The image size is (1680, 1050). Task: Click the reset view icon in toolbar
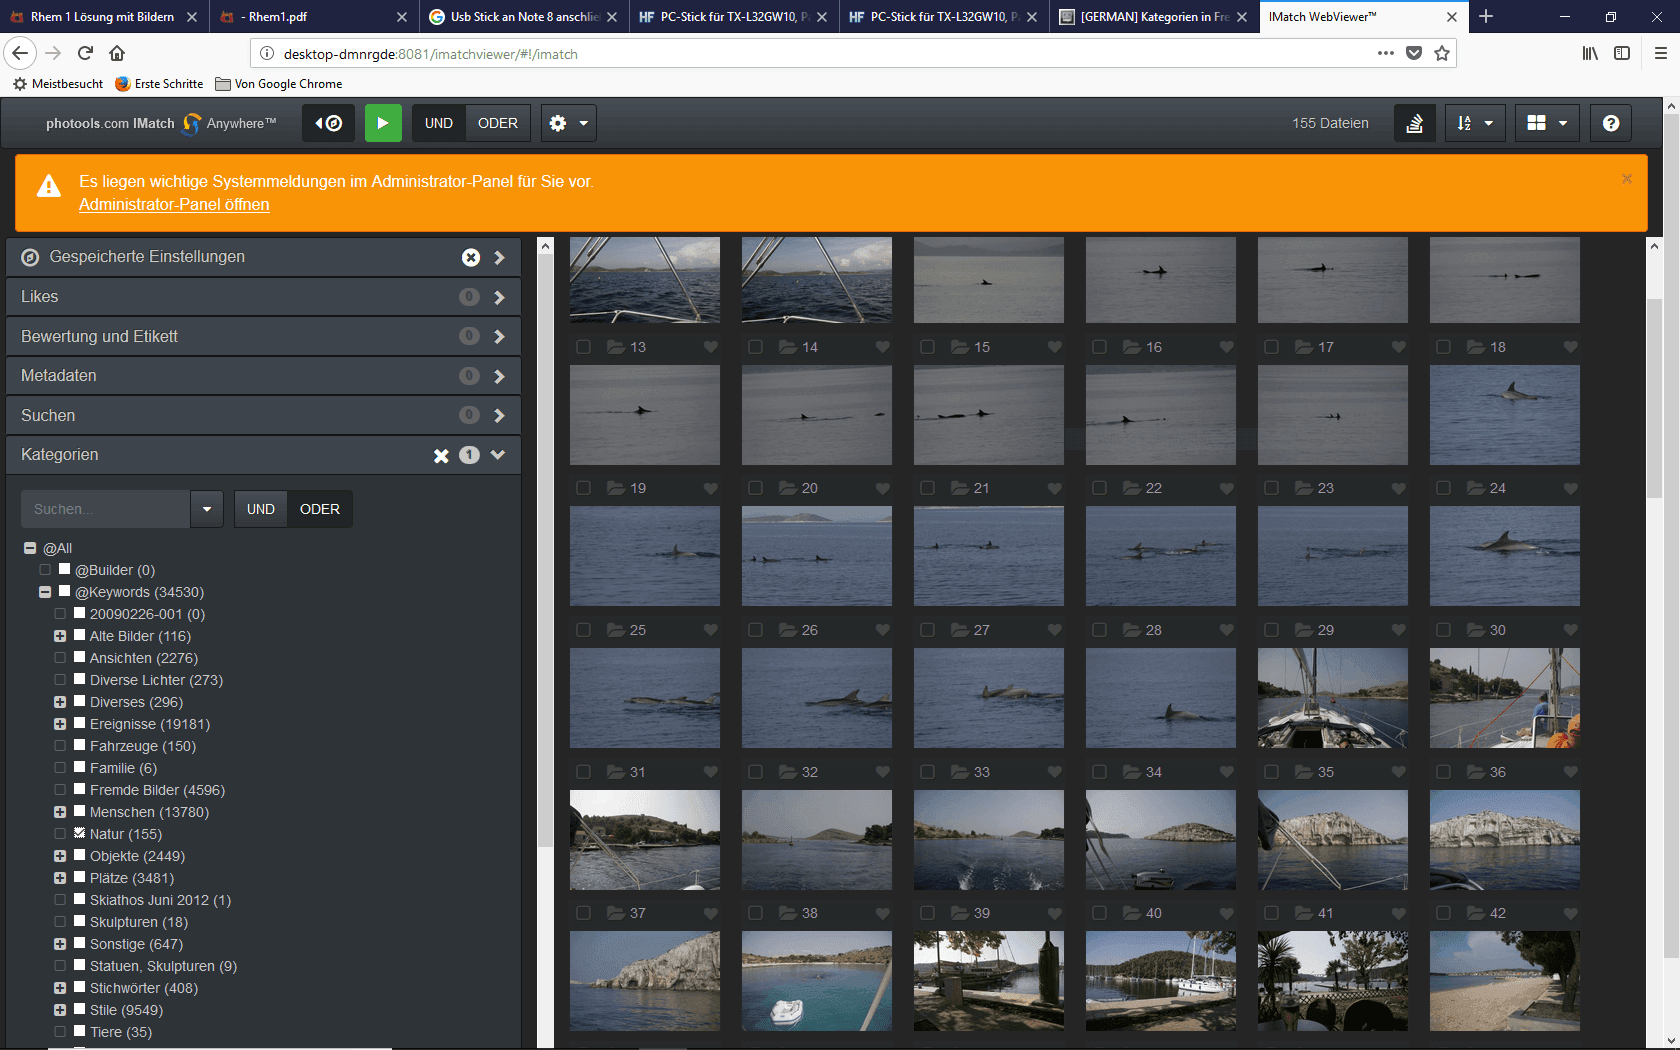(x=328, y=123)
